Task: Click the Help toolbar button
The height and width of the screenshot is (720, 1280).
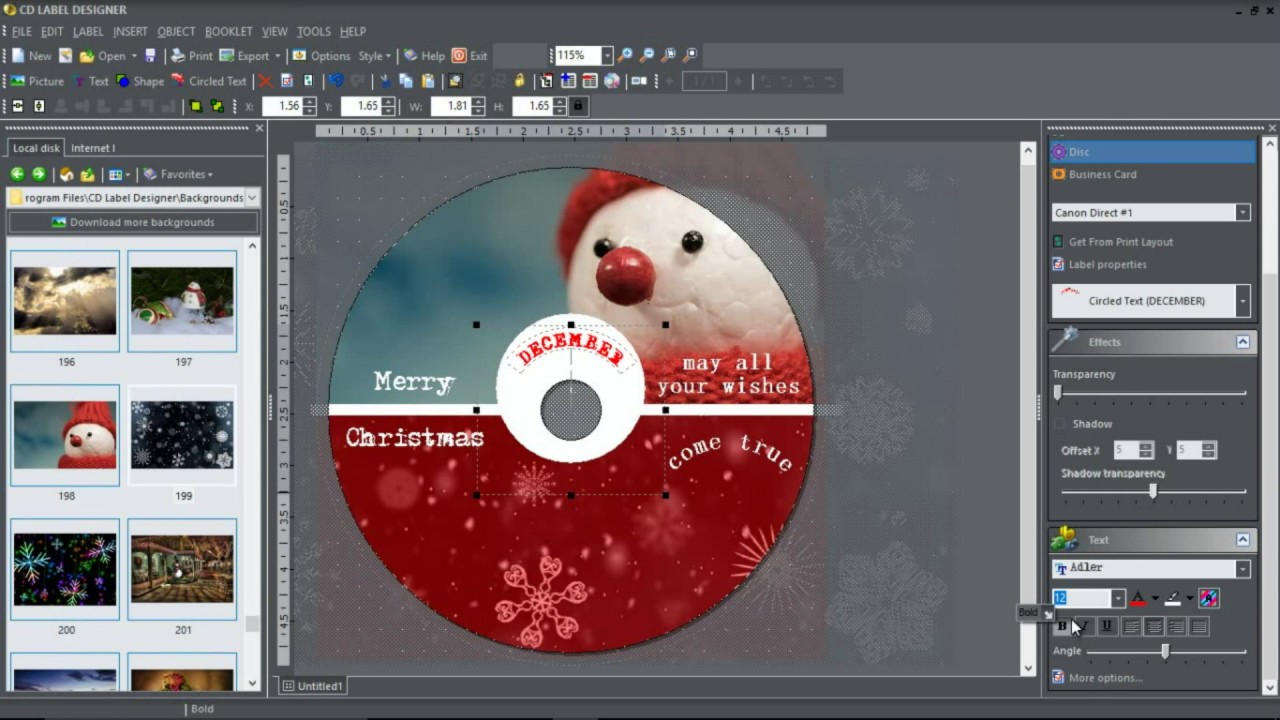Action: 424,56
